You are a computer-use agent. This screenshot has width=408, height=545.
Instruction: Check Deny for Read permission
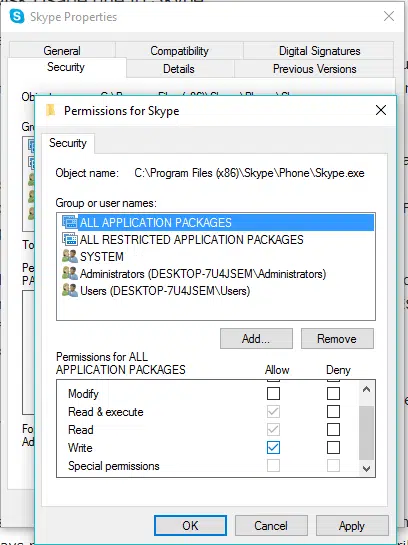[333, 430]
